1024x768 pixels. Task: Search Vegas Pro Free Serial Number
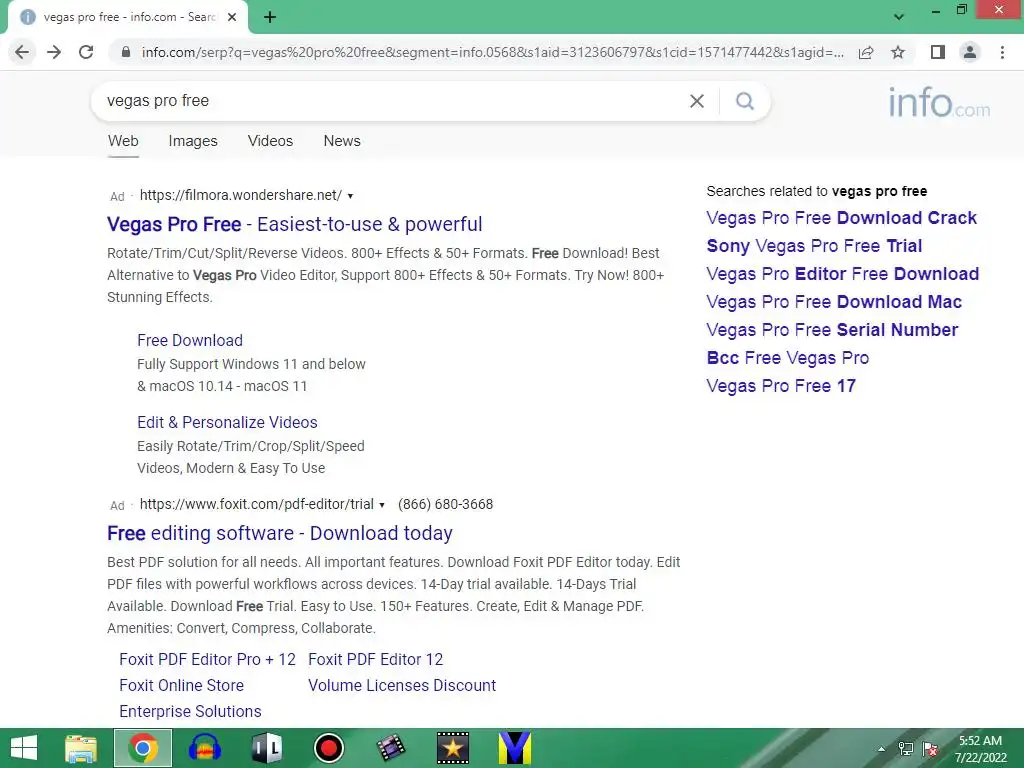[832, 330]
